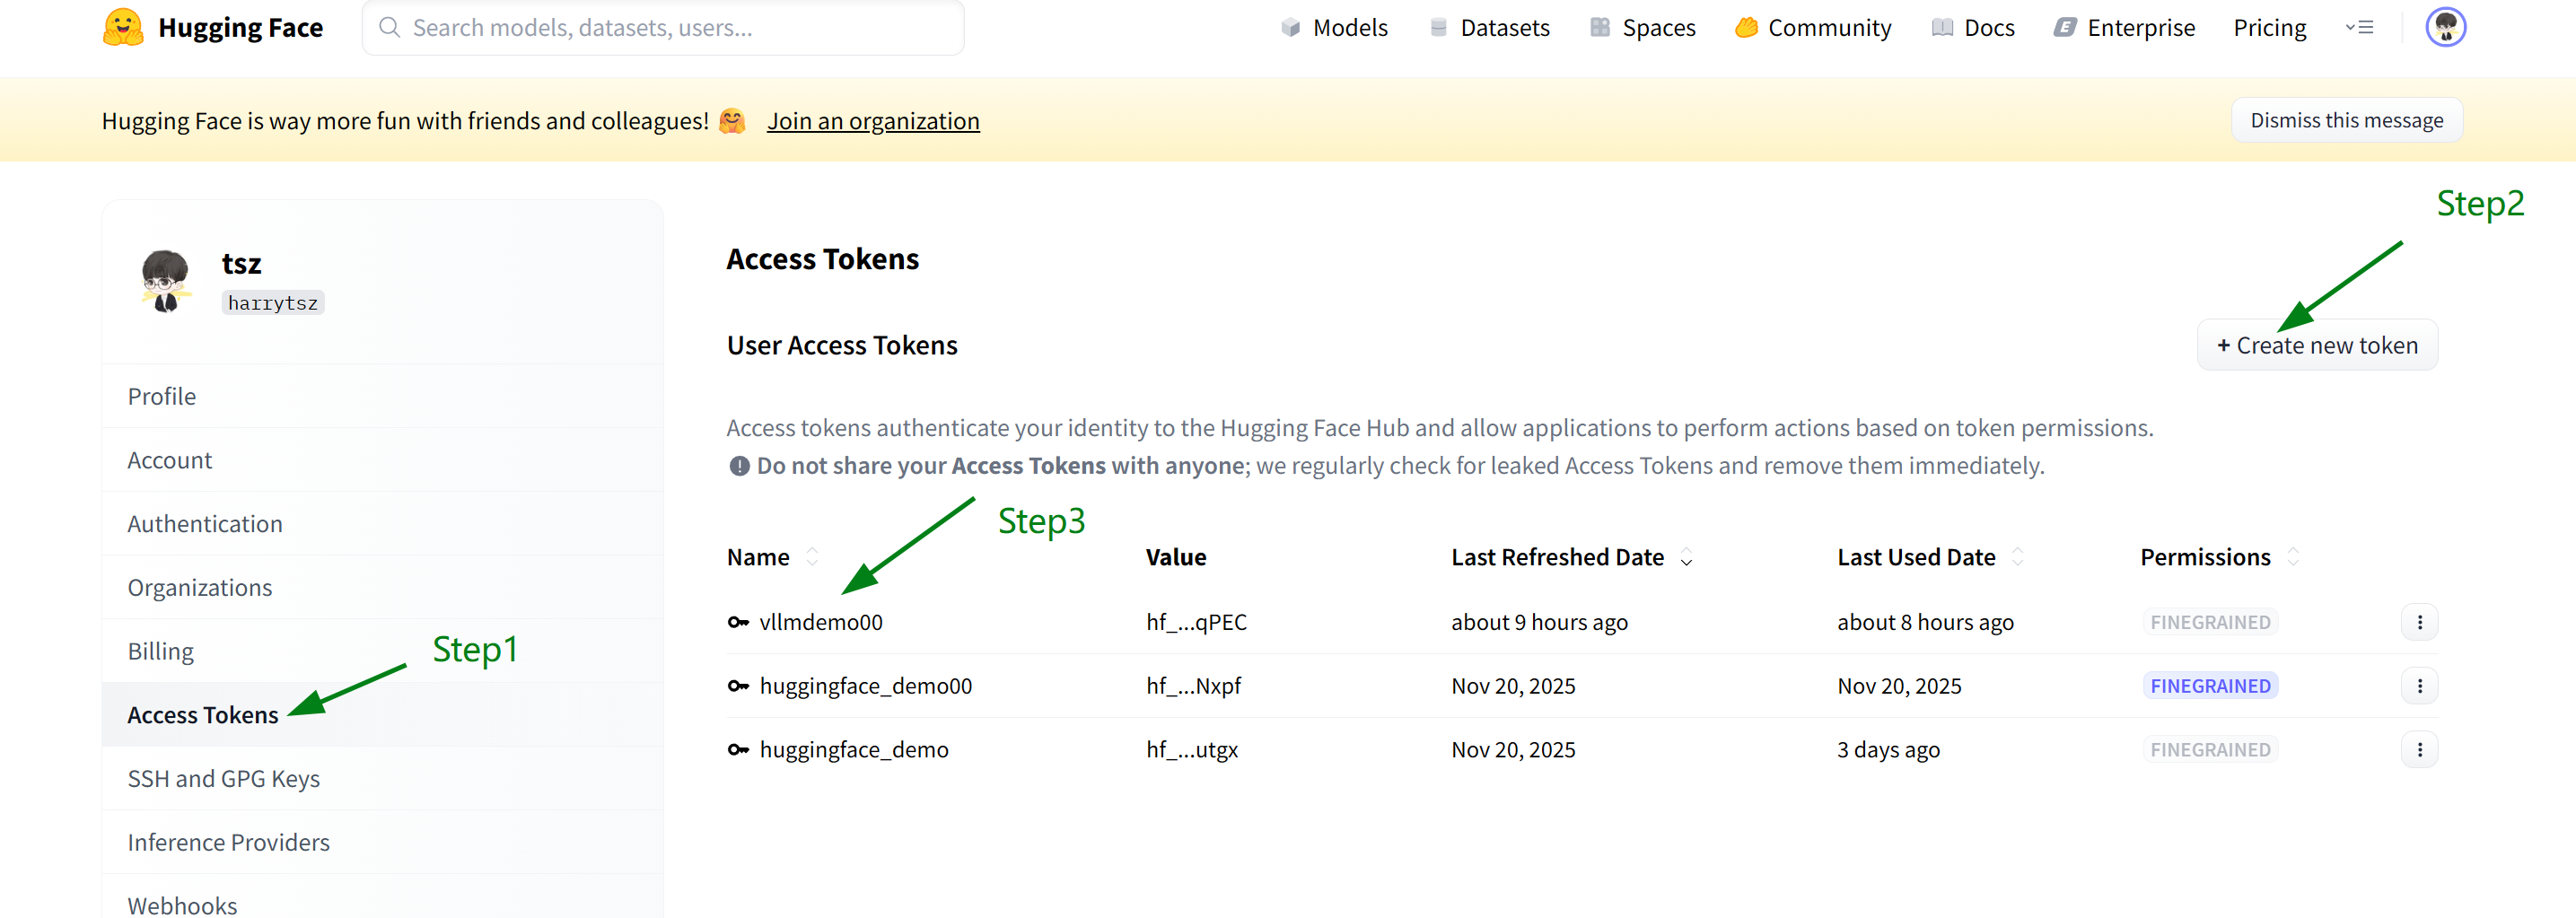The width and height of the screenshot is (2576, 918).
Task: Click key icon next to huggingface_demo00
Action: point(738,686)
